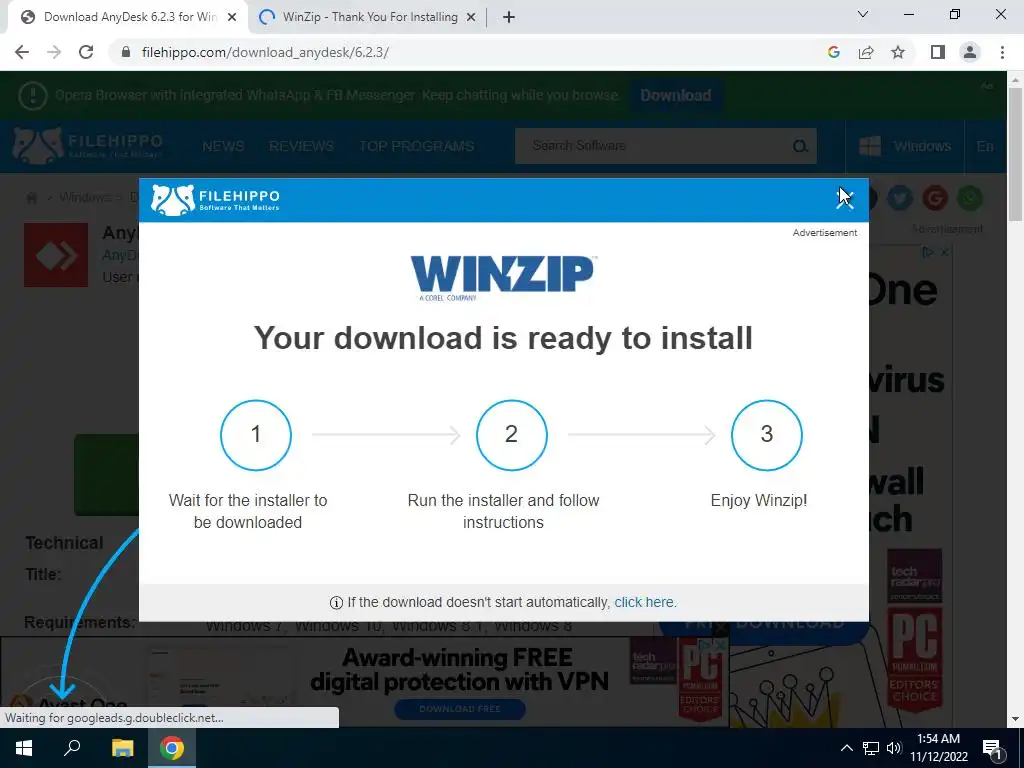
Task: Open the volume control tray icon
Action: (x=894, y=748)
